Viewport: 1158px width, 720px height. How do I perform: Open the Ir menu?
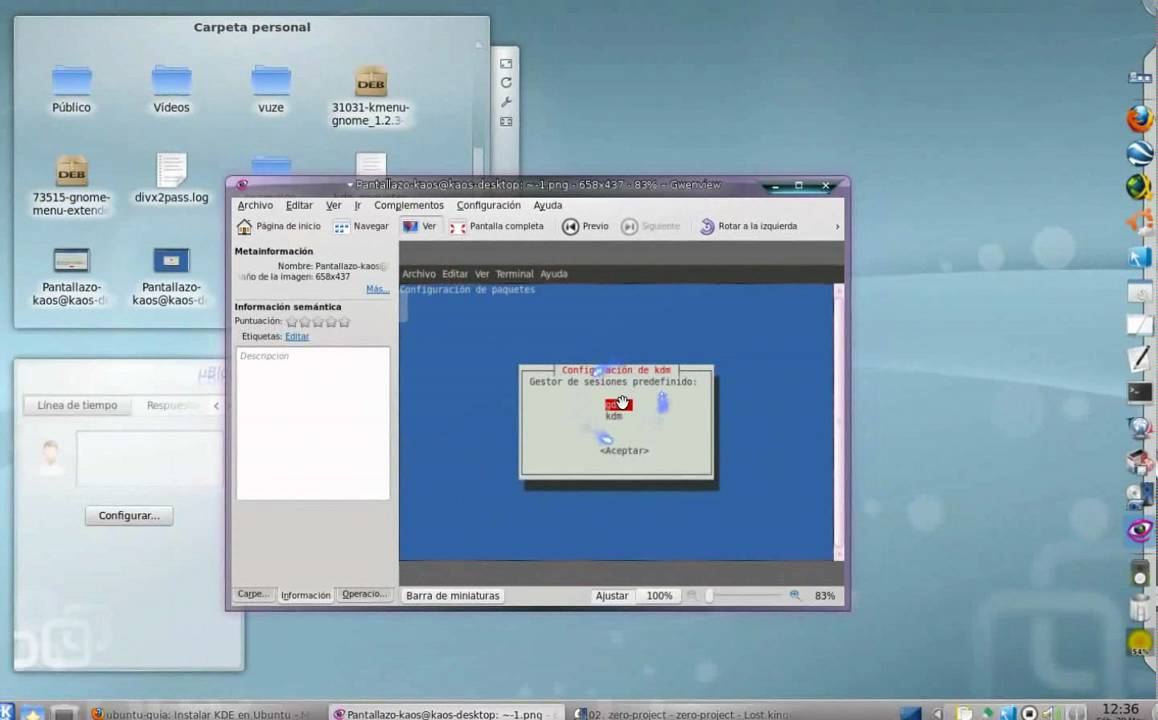pos(357,205)
